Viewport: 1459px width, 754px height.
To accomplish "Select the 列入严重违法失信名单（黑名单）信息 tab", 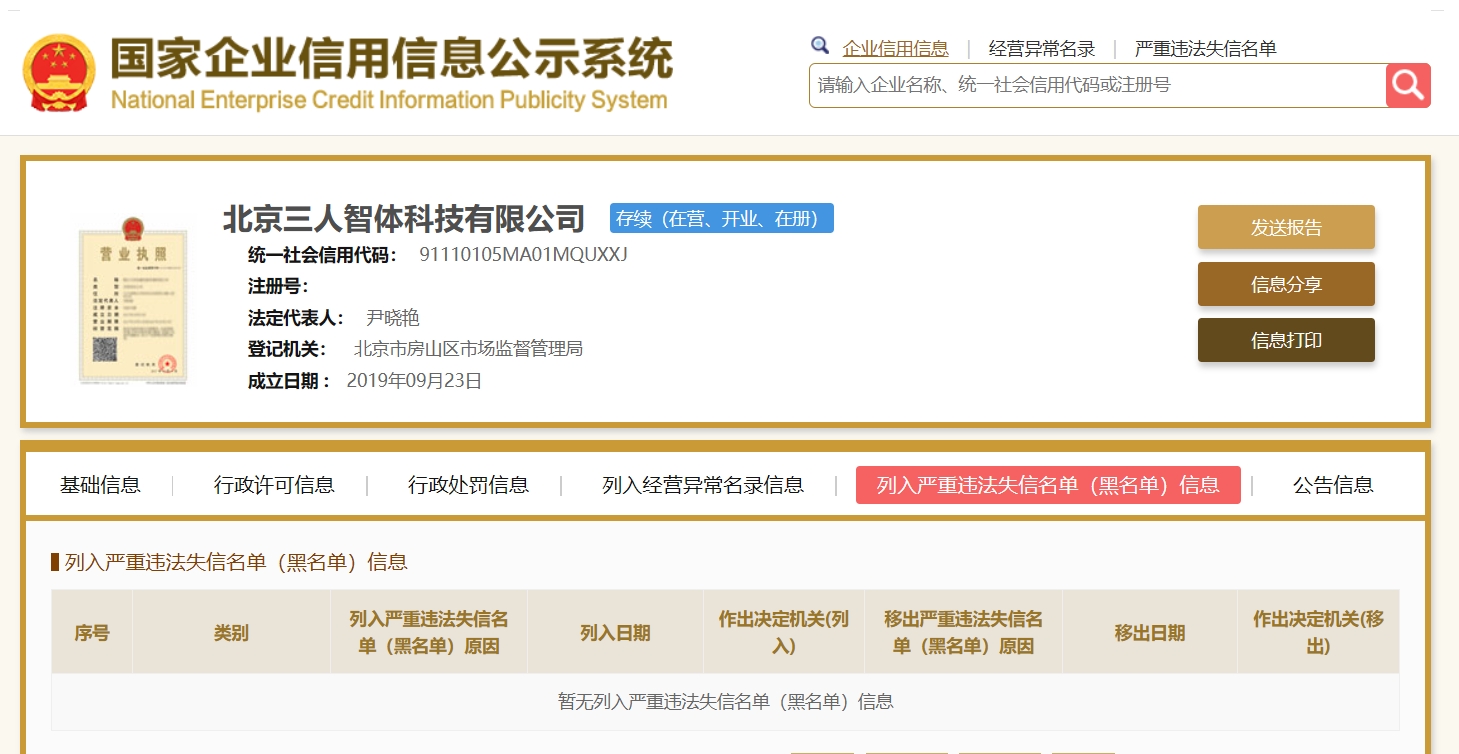I will coord(1048,485).
